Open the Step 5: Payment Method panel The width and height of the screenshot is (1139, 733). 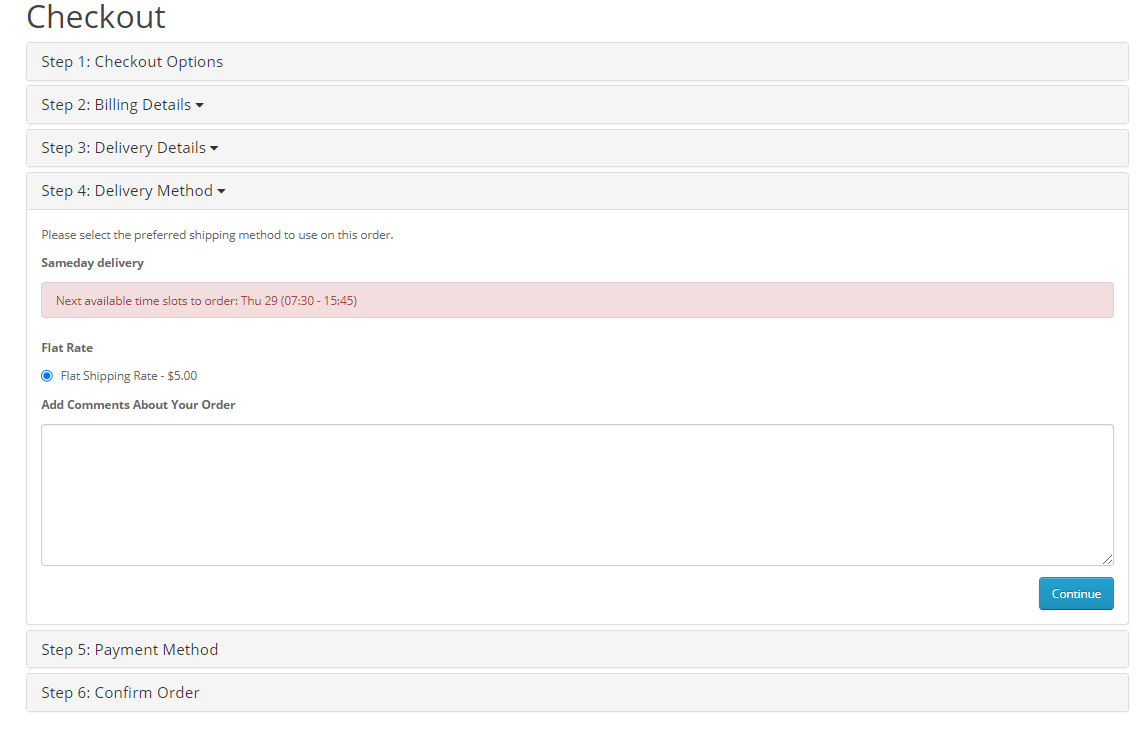(x=129, y=650)
